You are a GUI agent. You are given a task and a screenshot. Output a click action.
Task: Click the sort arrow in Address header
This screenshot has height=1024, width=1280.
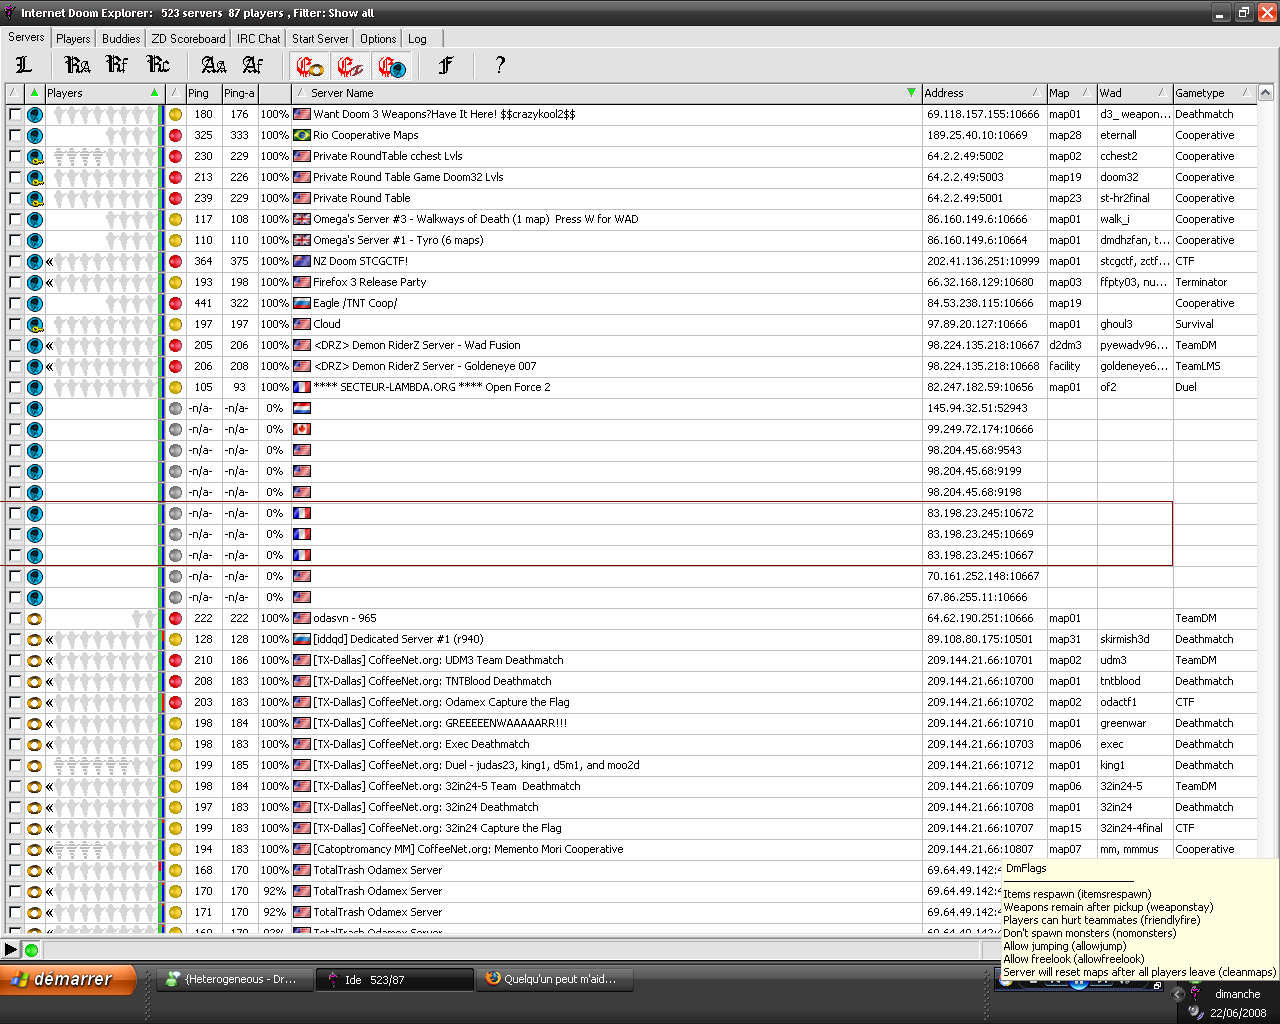(1036, 93)
